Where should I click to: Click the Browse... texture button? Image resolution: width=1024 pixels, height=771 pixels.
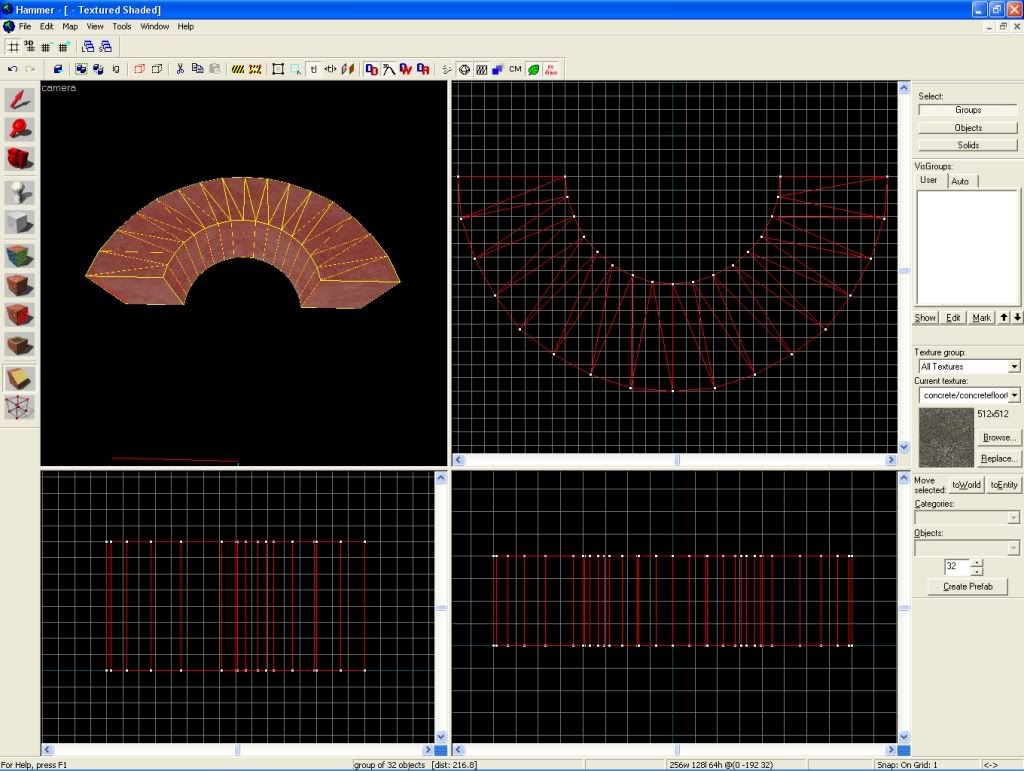click(998, 437)
